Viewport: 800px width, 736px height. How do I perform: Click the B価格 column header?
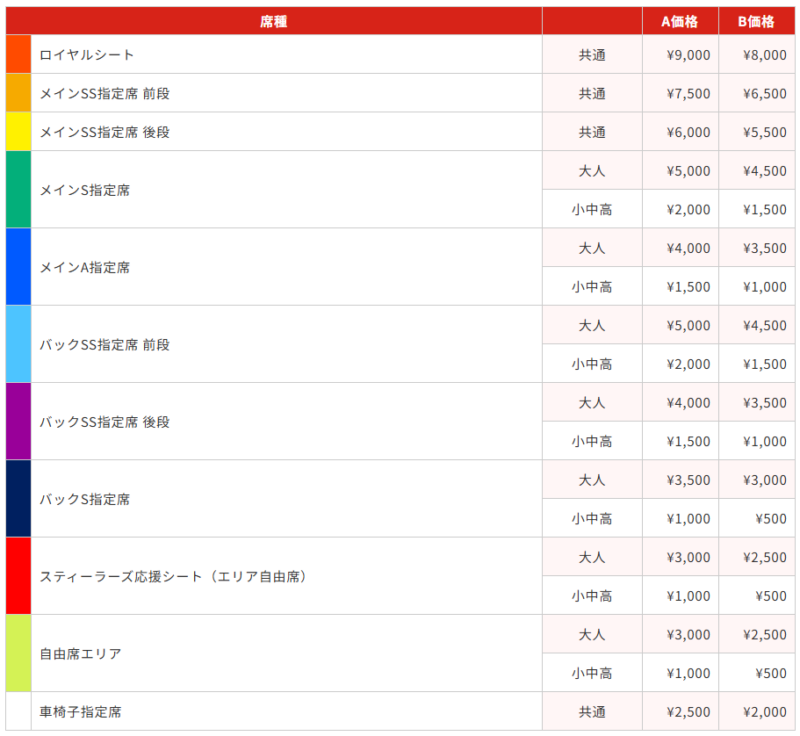[x=757, y=21]
